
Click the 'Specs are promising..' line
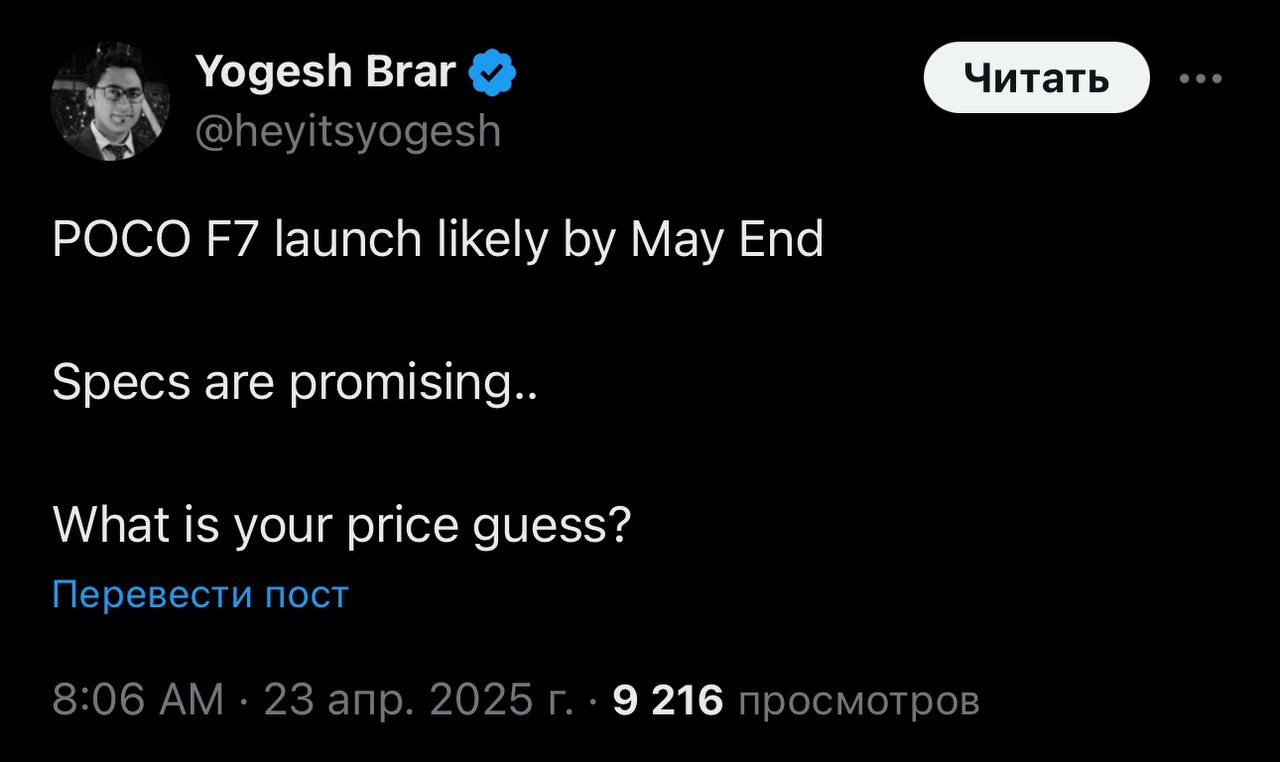[295, 384]
